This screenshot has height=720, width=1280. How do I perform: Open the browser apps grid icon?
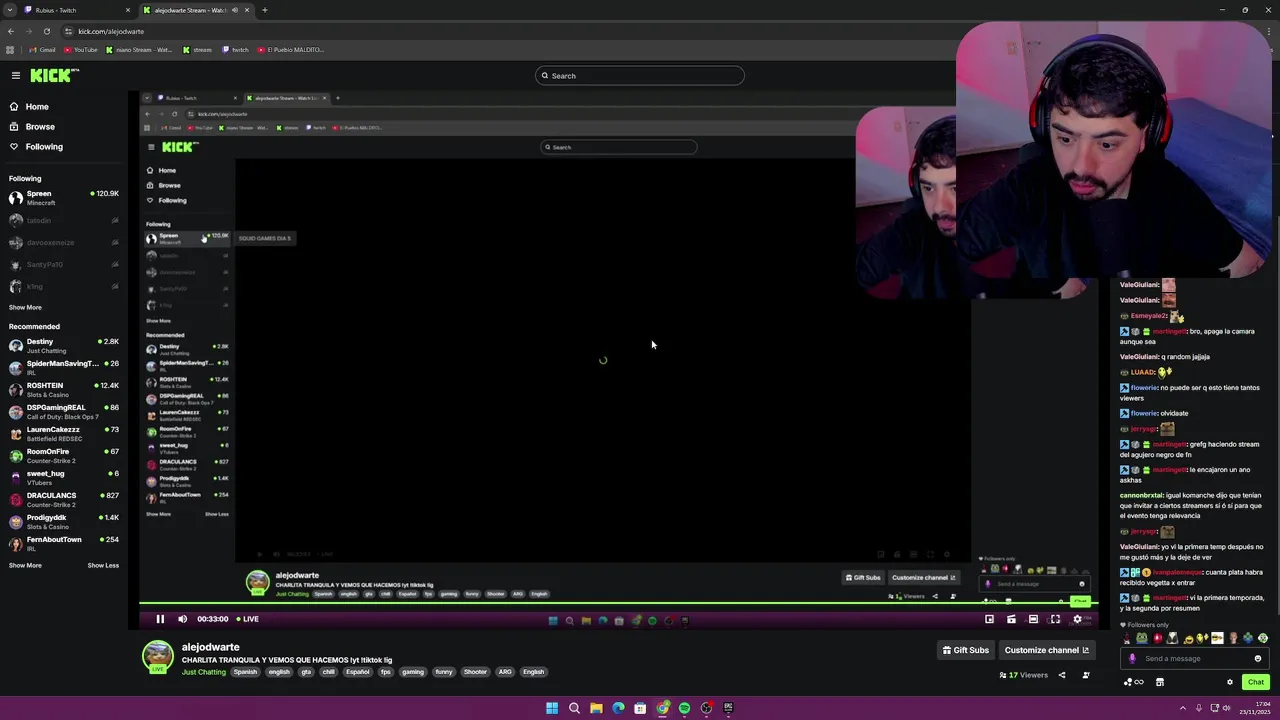(10, 49)
